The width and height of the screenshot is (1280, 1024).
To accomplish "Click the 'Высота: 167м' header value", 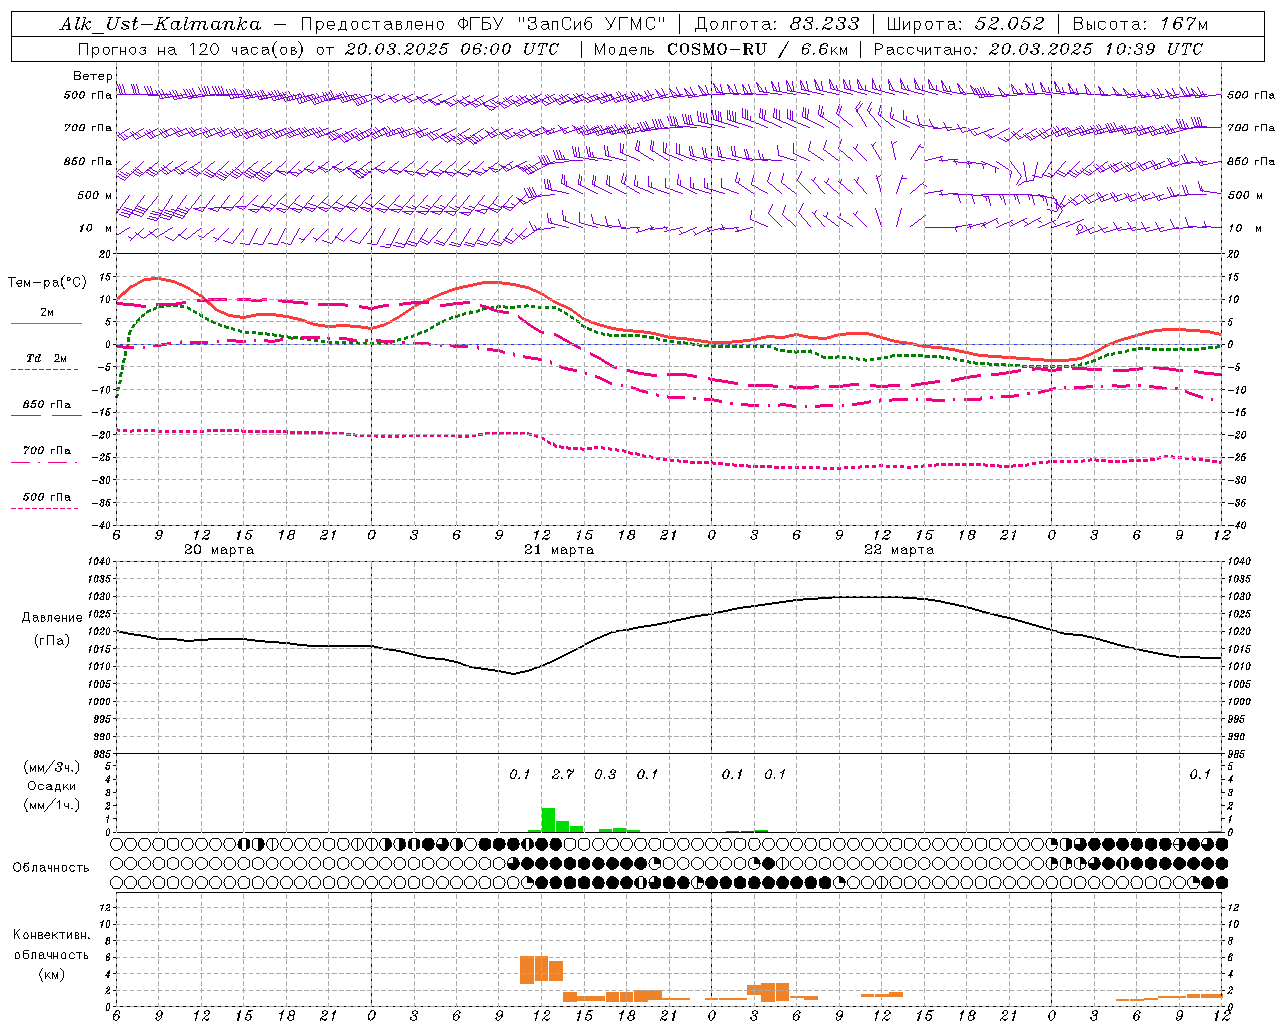I will (x=1140, y=24).
